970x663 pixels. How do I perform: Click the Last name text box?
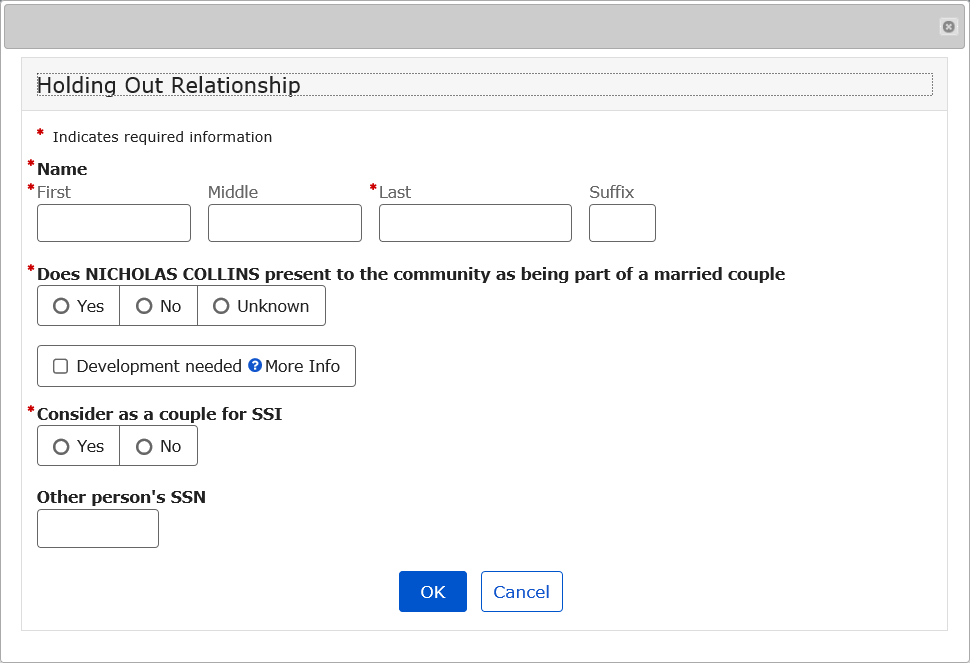pyautogui.click(x=475, y=223)
